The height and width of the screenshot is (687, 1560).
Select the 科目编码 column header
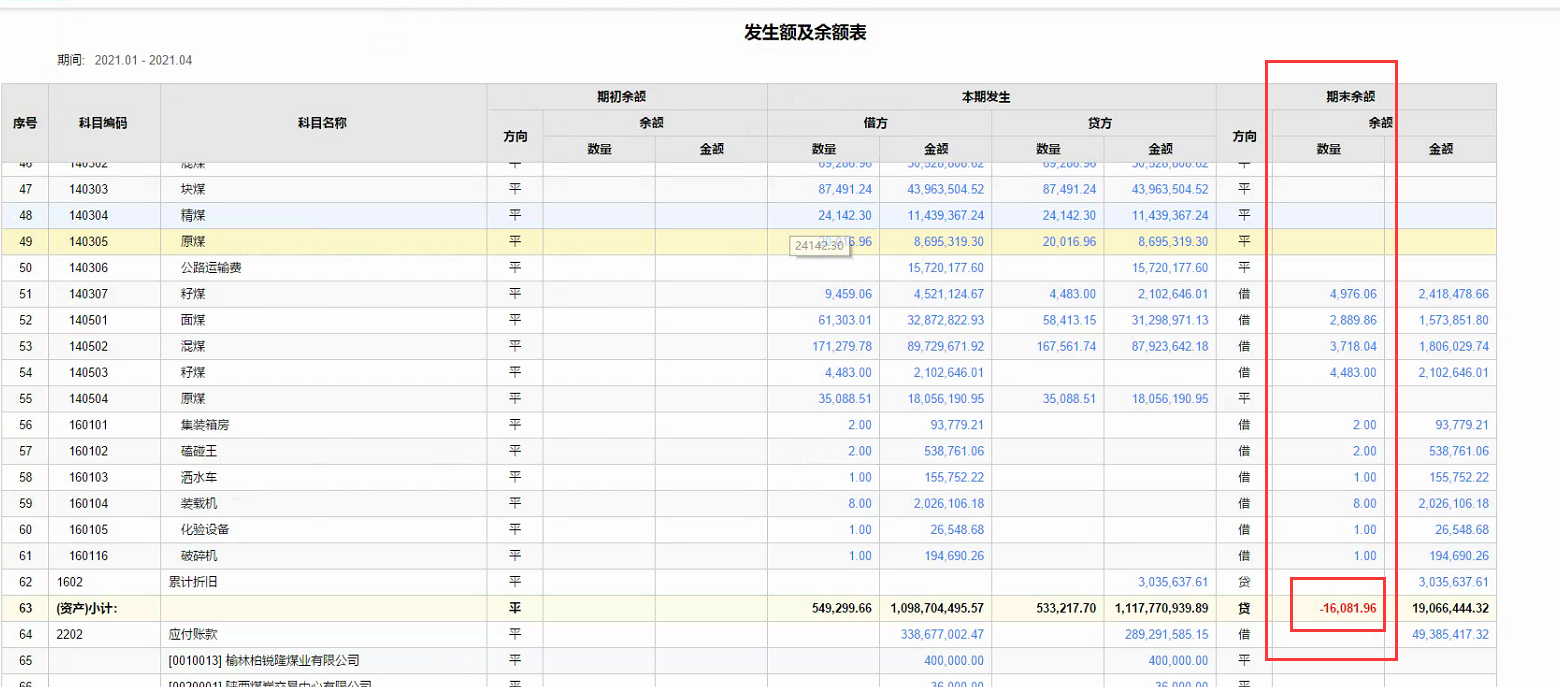click(104, 123)
